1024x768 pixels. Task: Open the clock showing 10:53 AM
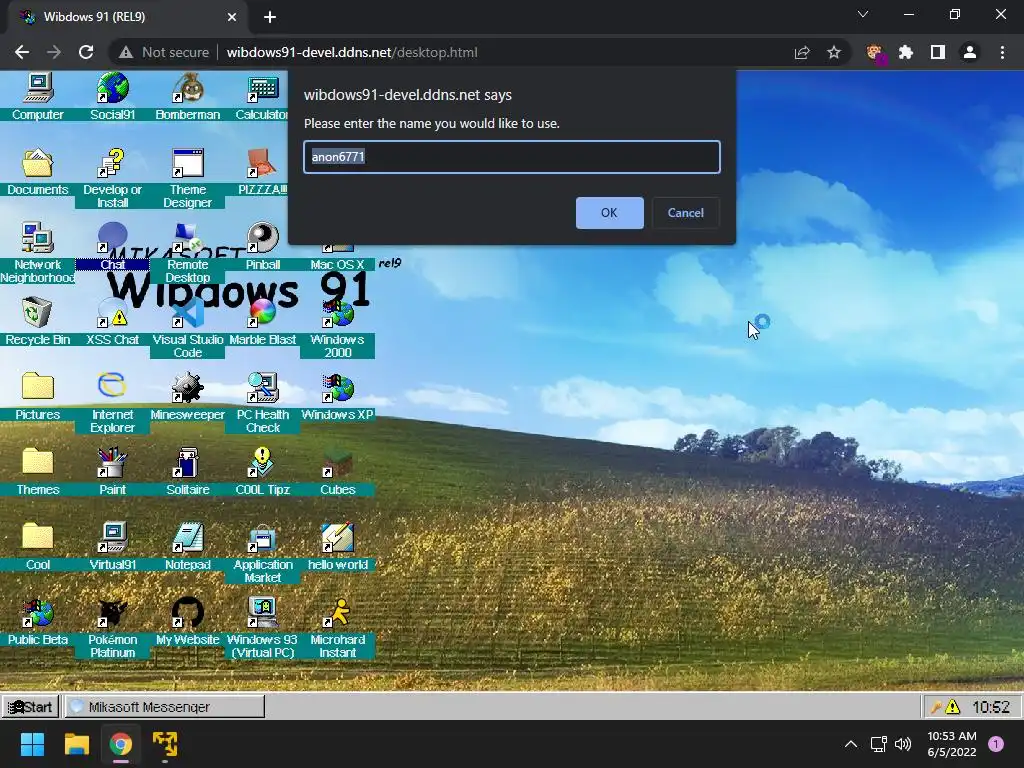pyautogui.click(x=952, y=744)
